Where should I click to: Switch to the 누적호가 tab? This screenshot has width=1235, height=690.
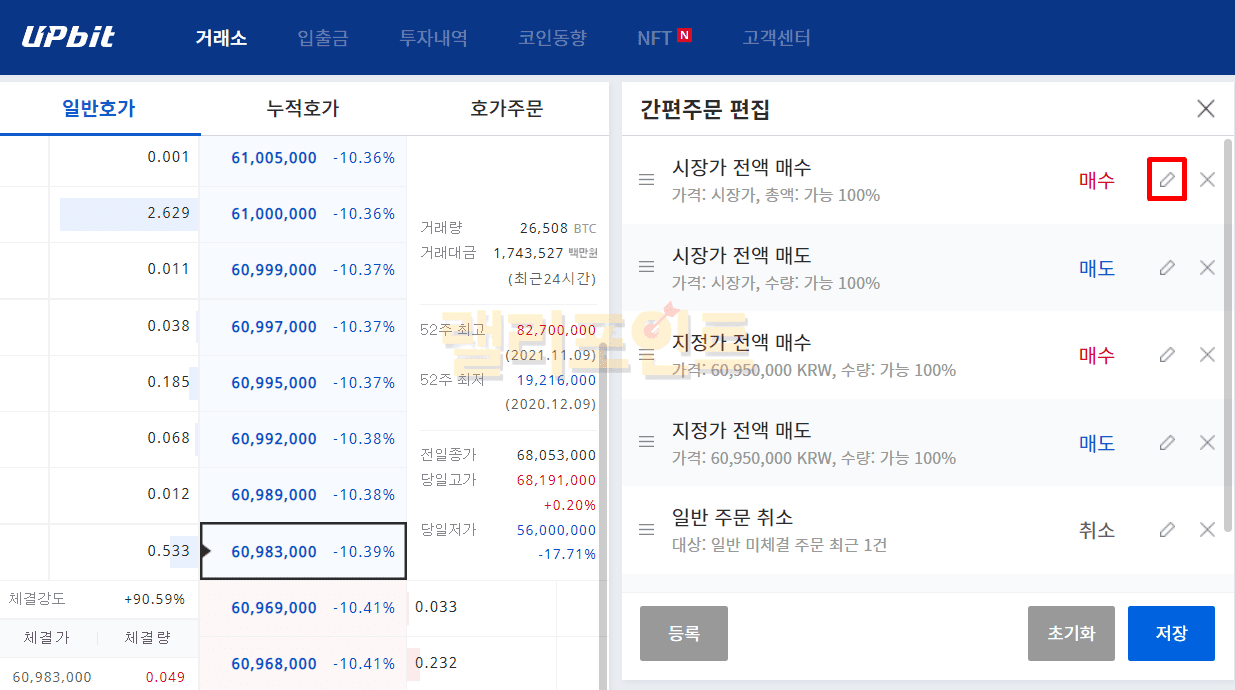[x=303, y=109]
